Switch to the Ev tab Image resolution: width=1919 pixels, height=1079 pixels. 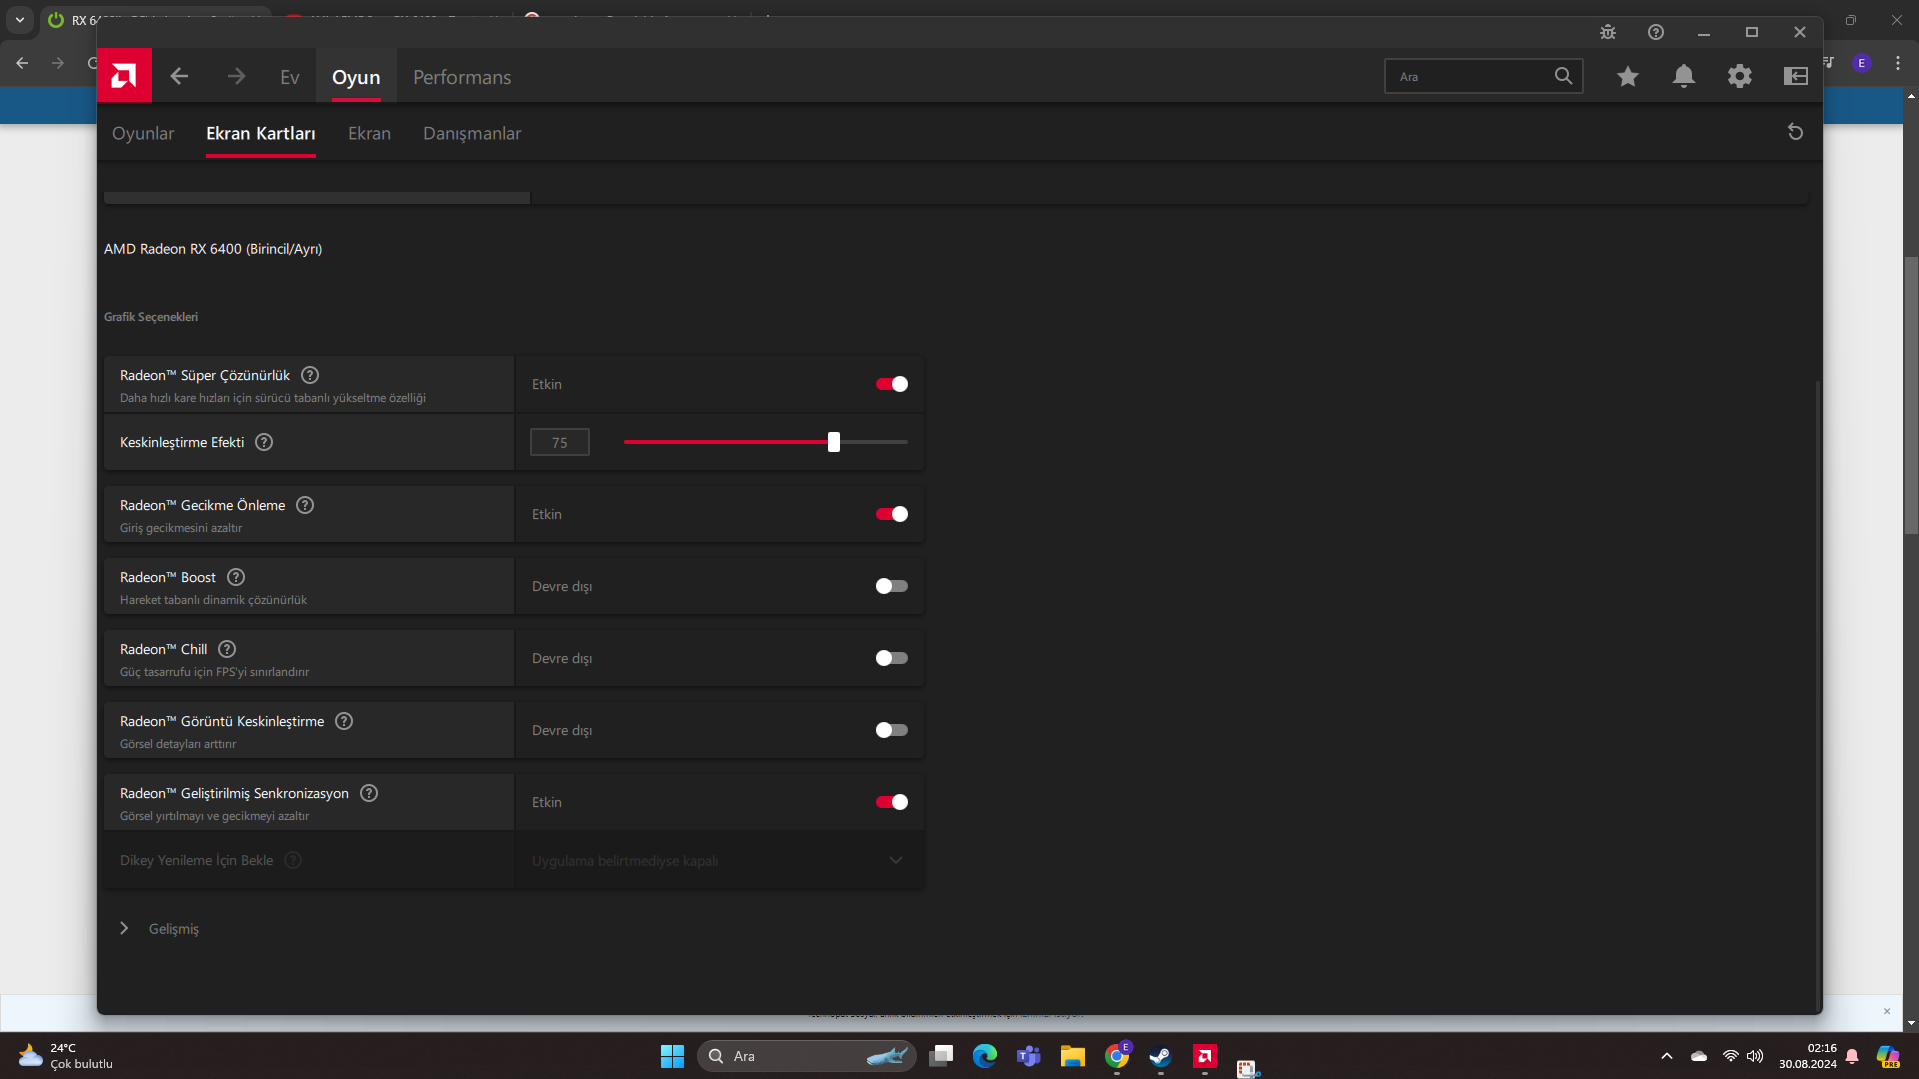coord(290,77)
